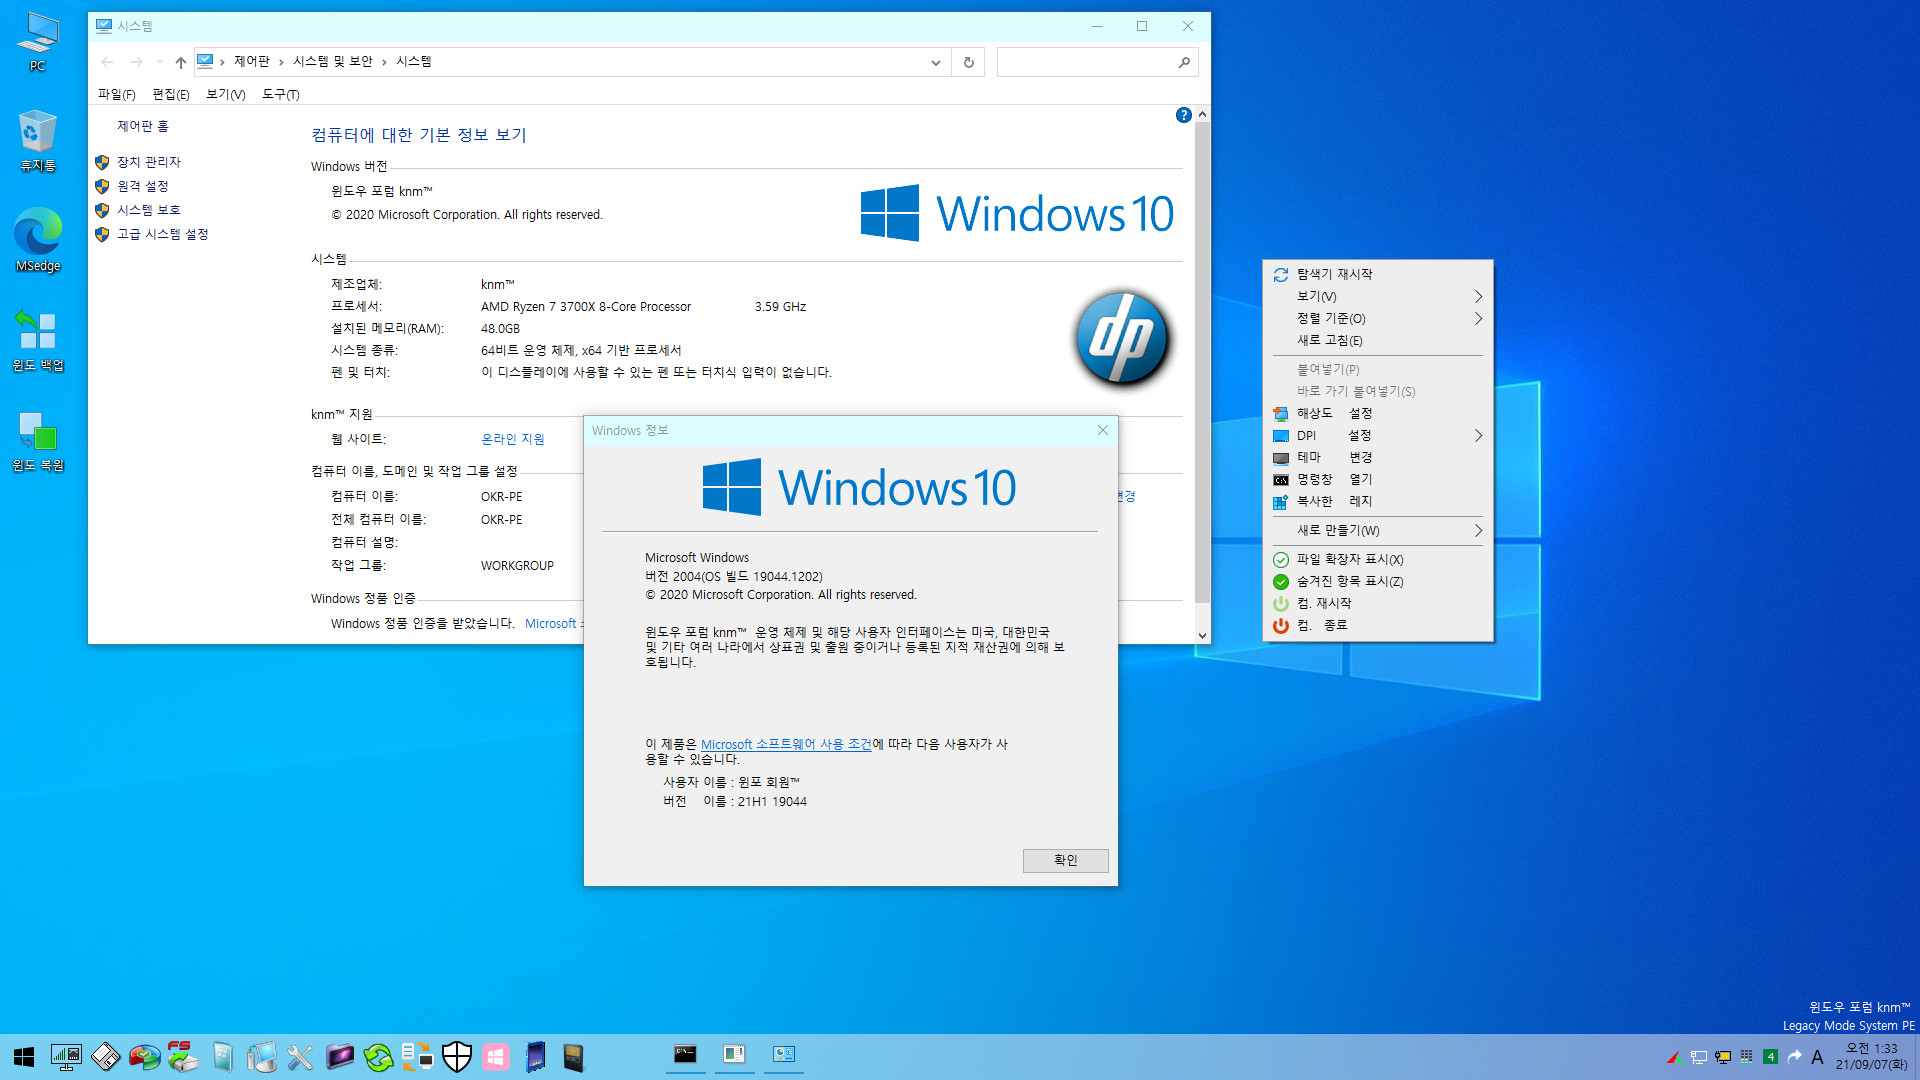Open the black SIM chip taskbar icon
The width and height of the screenshot is (1920, 1080).
click(x=573, y=1057)
